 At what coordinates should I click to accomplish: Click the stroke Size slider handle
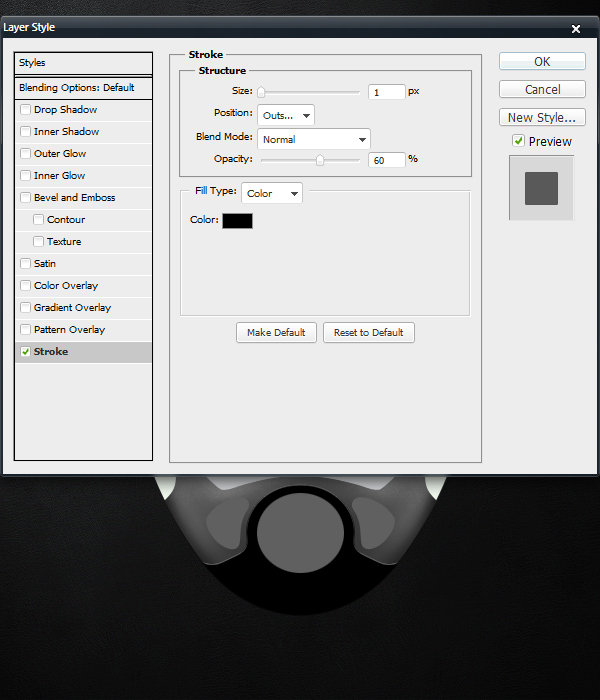coord(261,92)
